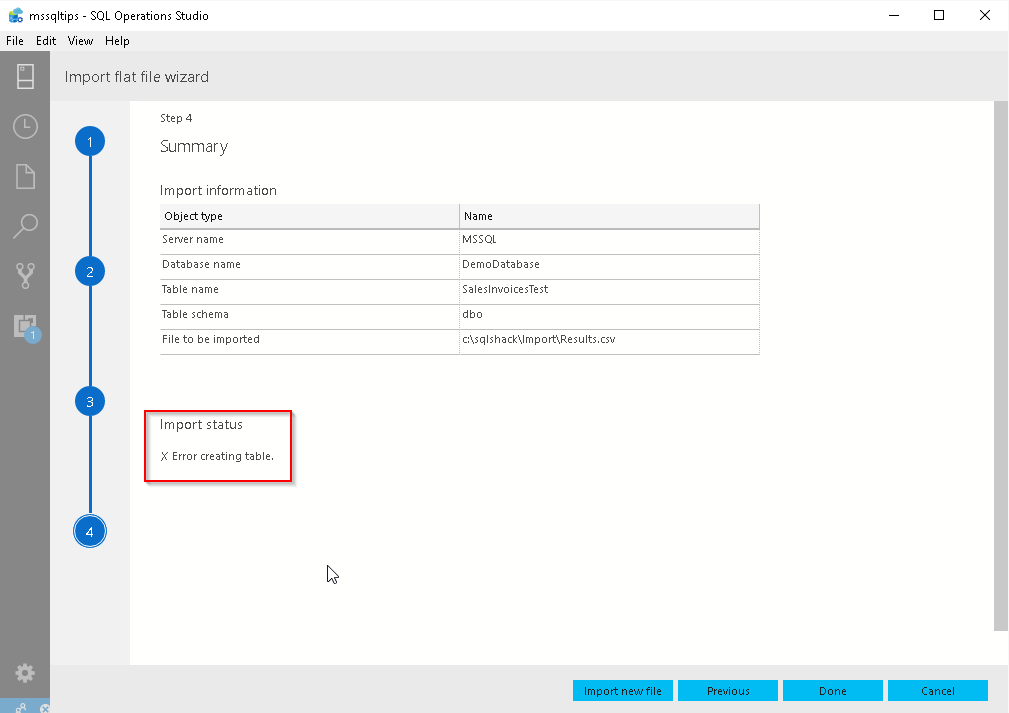Jump to wizard step 1 circle
The image size is (1009, 713).
click(89, 142)
